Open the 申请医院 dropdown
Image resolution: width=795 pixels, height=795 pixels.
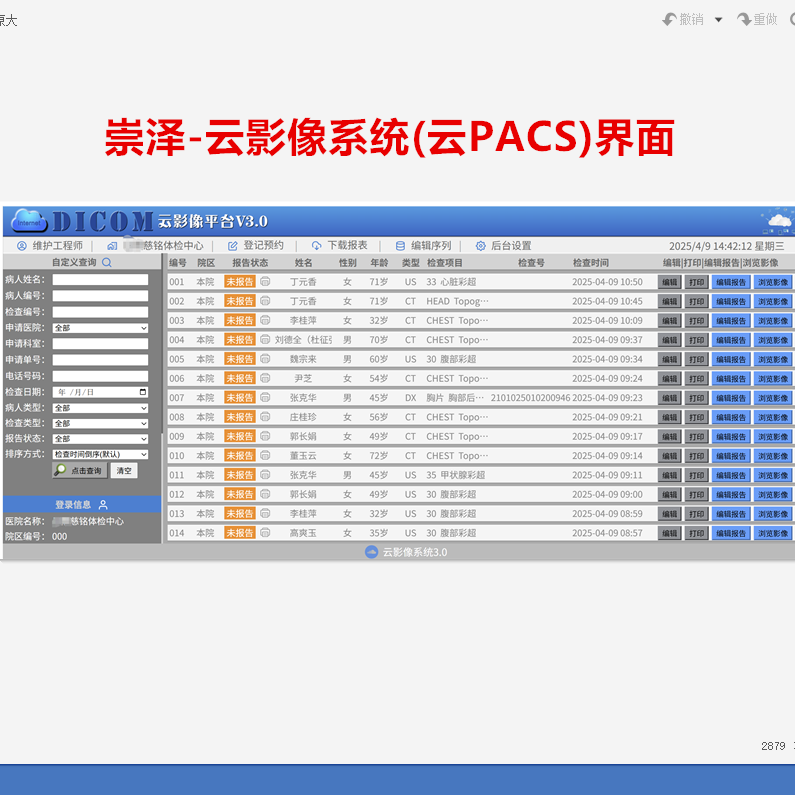pyautogui.click(x=100, y=328)
